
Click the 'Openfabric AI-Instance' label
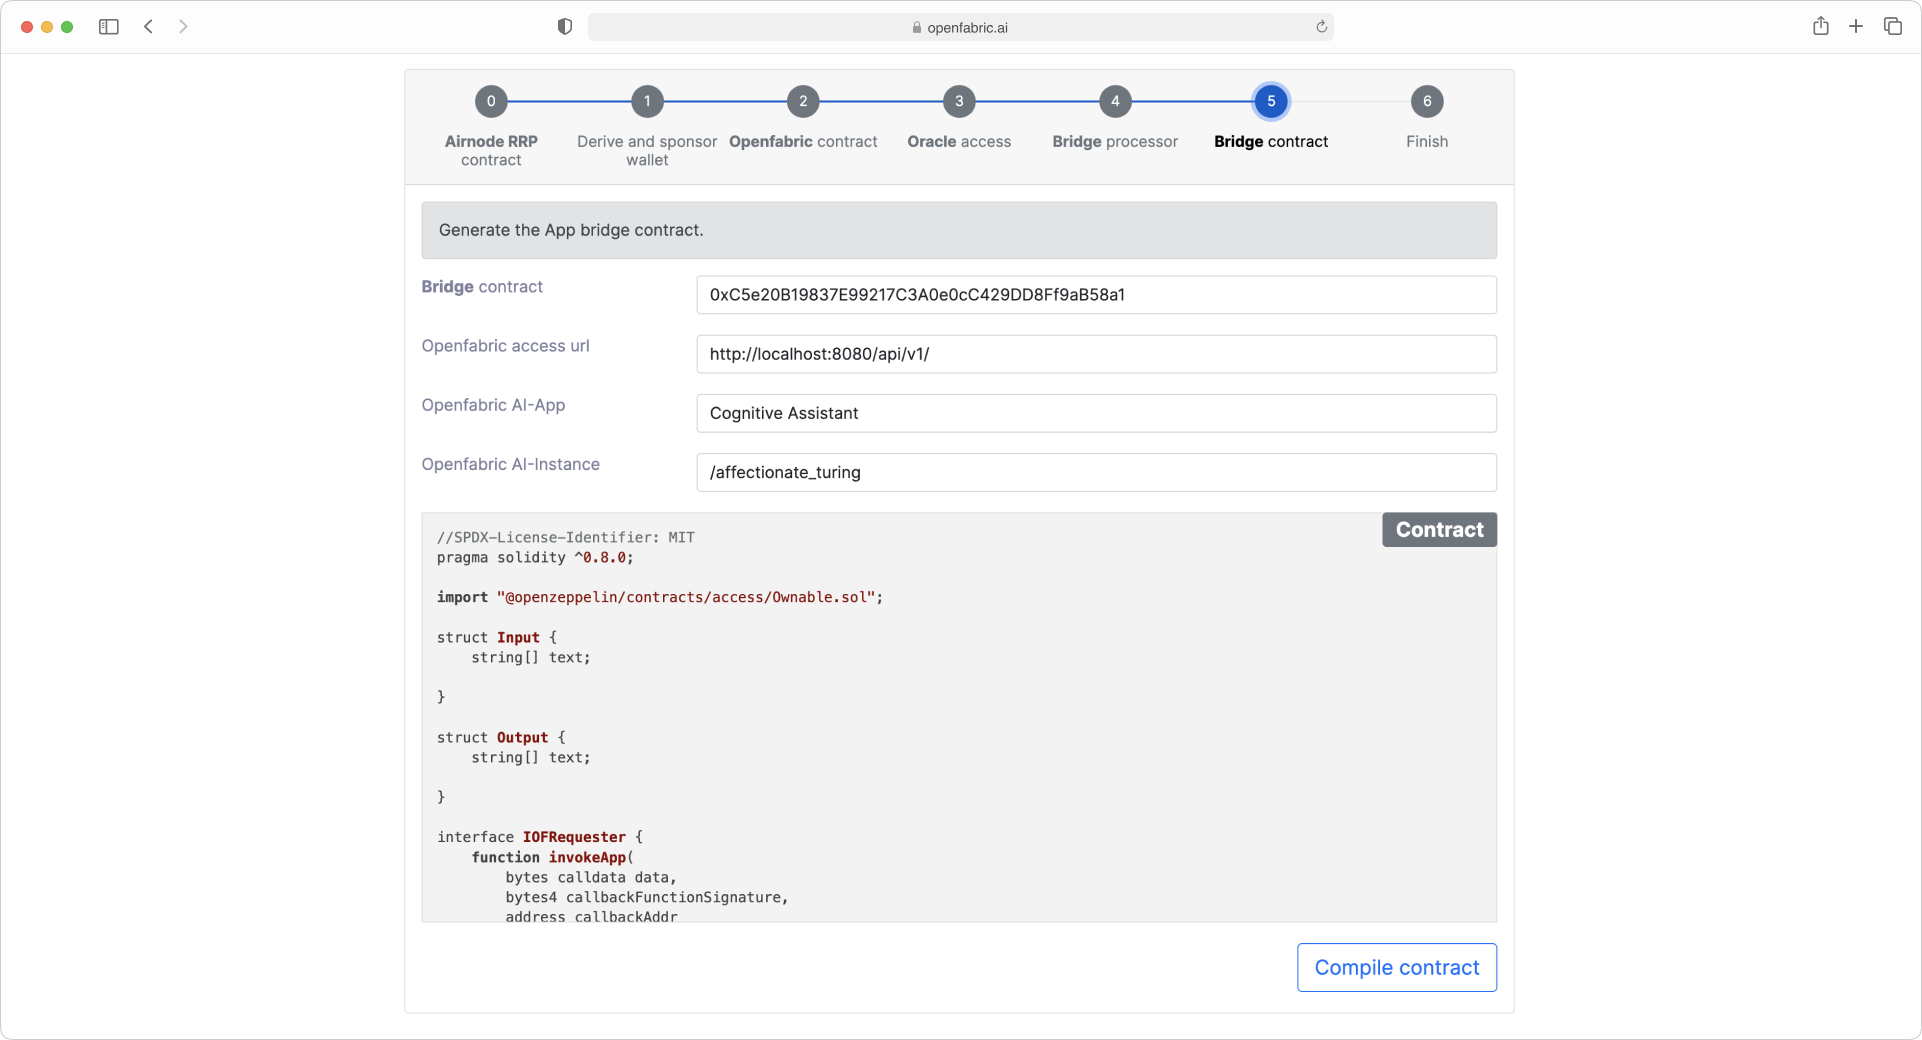510,464
